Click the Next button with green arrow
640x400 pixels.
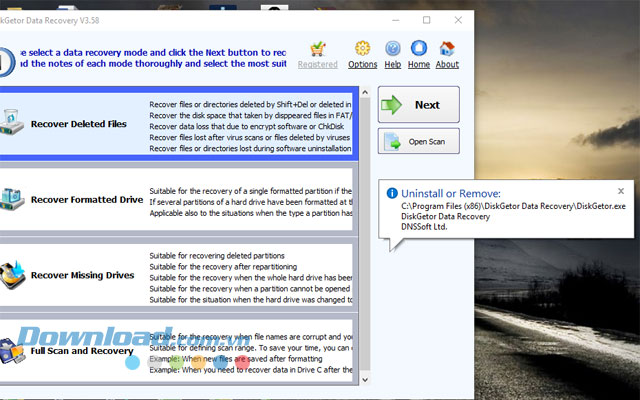[418, 105]
